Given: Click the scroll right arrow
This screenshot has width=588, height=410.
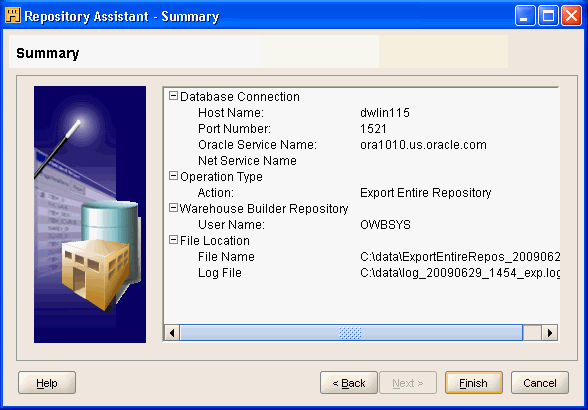Looking at the screenshot, I should (550, 333).
